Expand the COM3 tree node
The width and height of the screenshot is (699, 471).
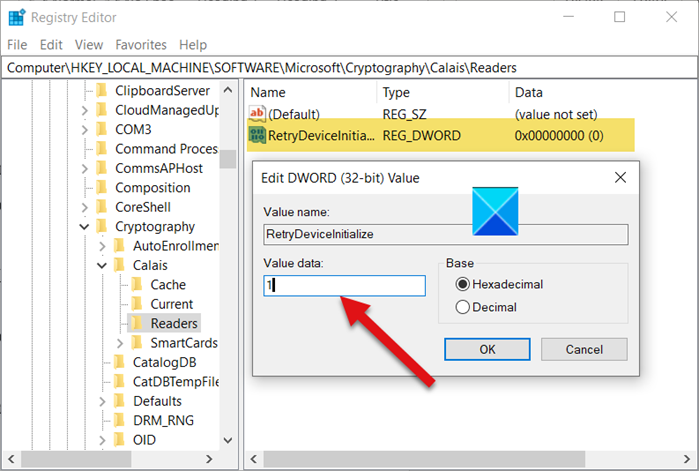85,130
